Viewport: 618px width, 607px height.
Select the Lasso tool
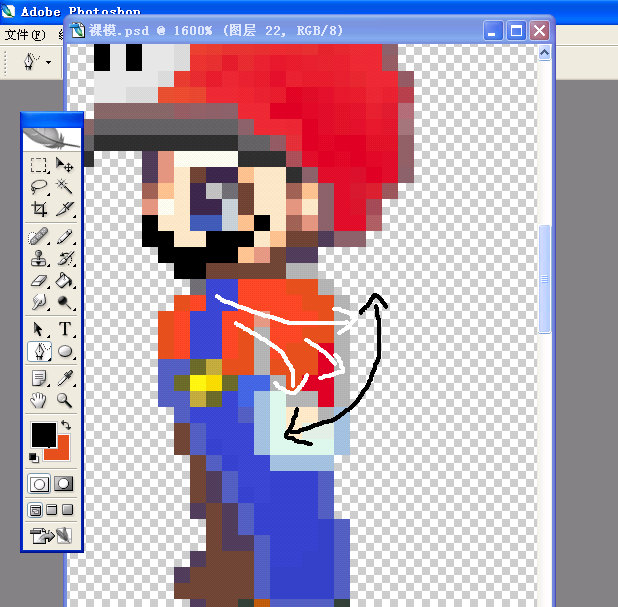pyautogui.click(x=39, y=186)
